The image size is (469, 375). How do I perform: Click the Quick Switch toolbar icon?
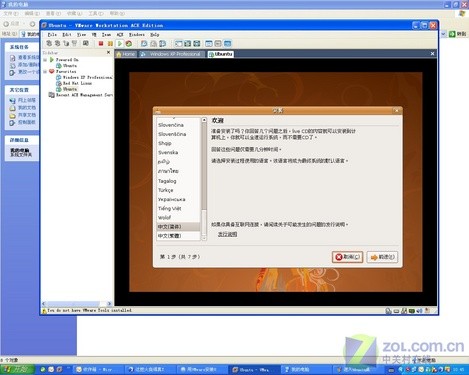(x=188, y=43)
